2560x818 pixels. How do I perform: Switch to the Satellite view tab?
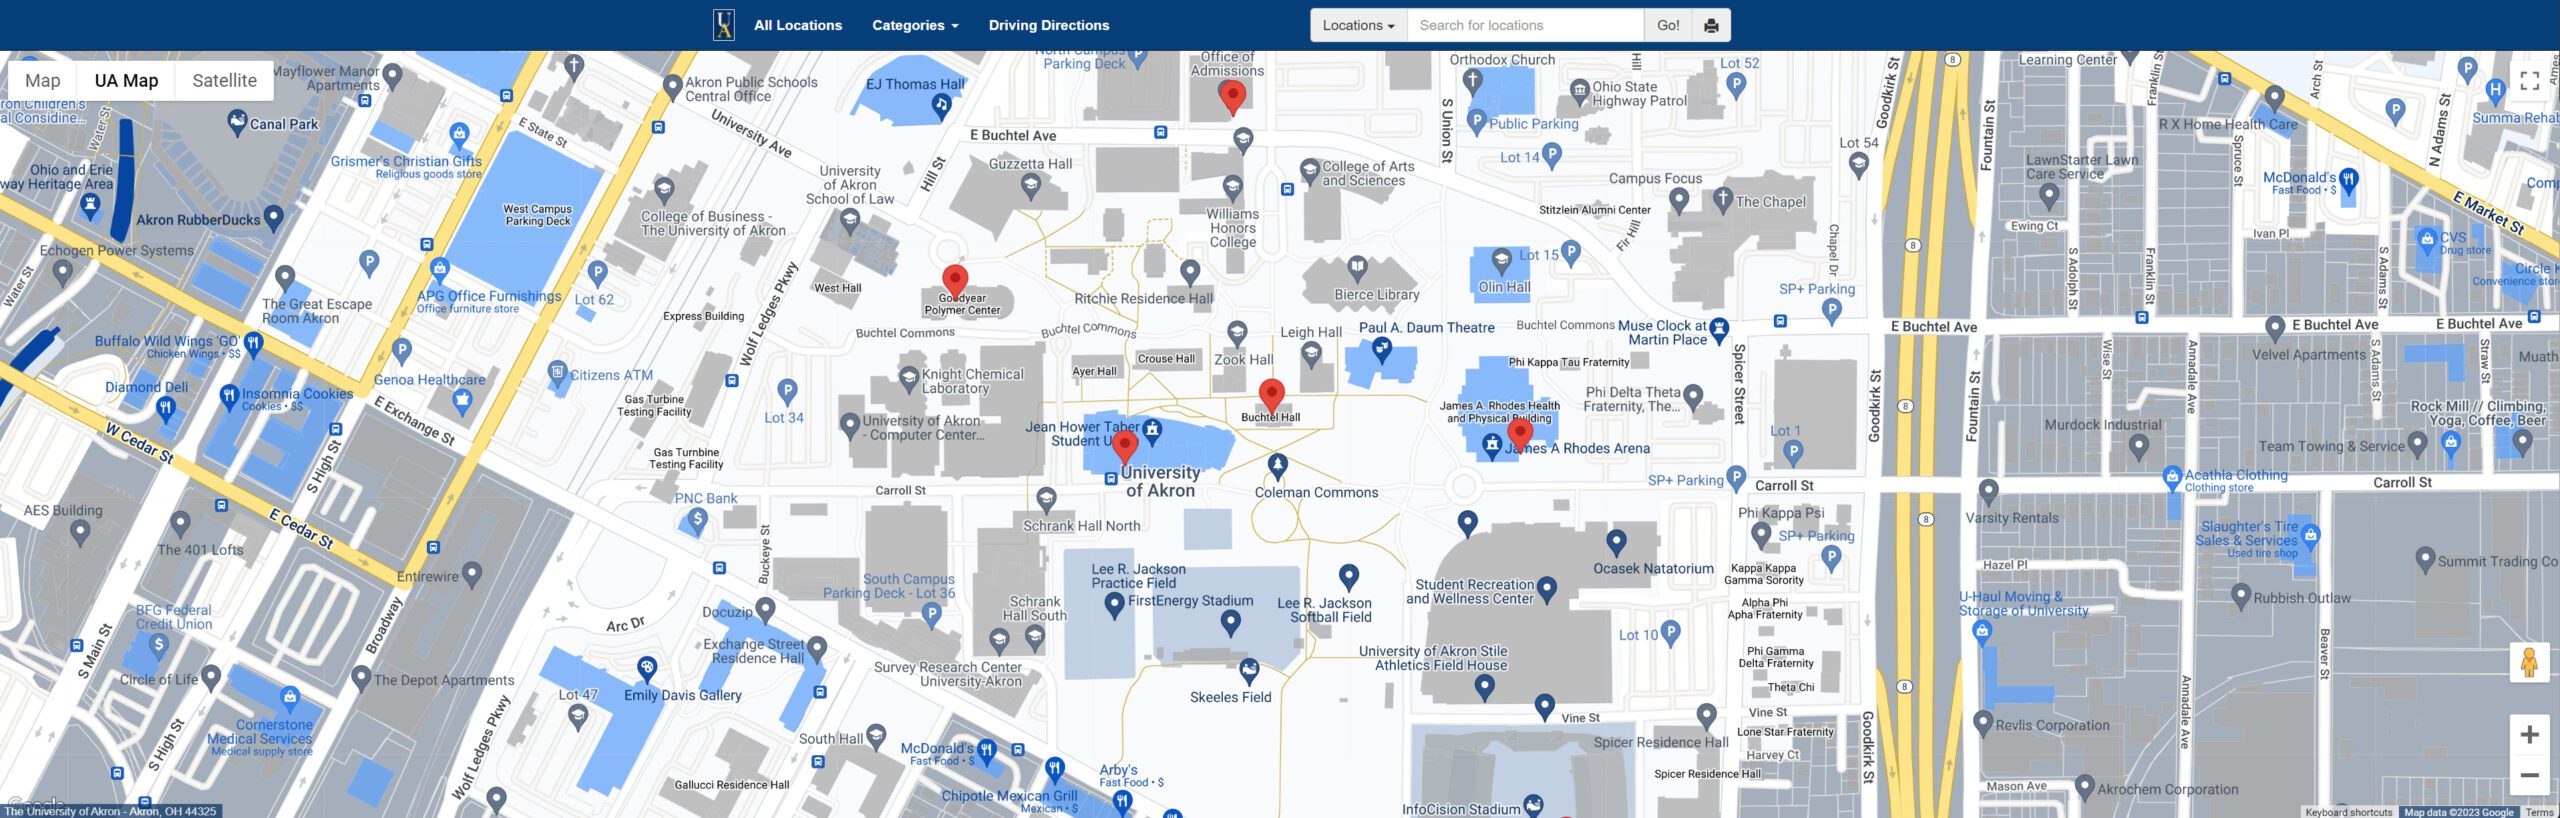point(224,81)
